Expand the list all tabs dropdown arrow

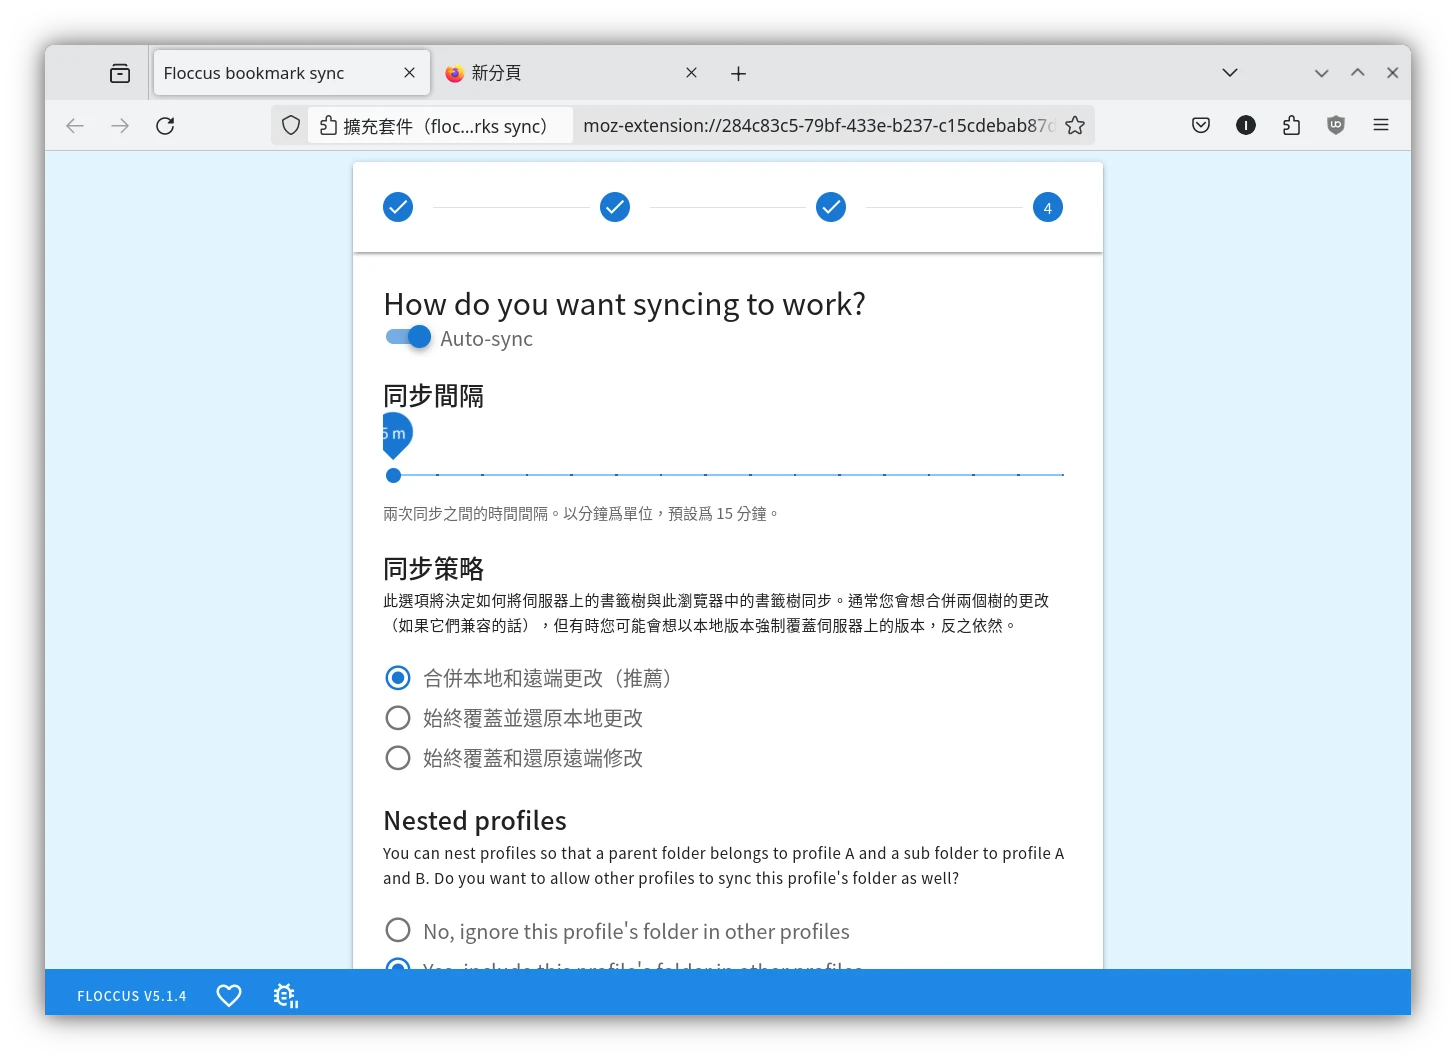[x=1230, y=73]
